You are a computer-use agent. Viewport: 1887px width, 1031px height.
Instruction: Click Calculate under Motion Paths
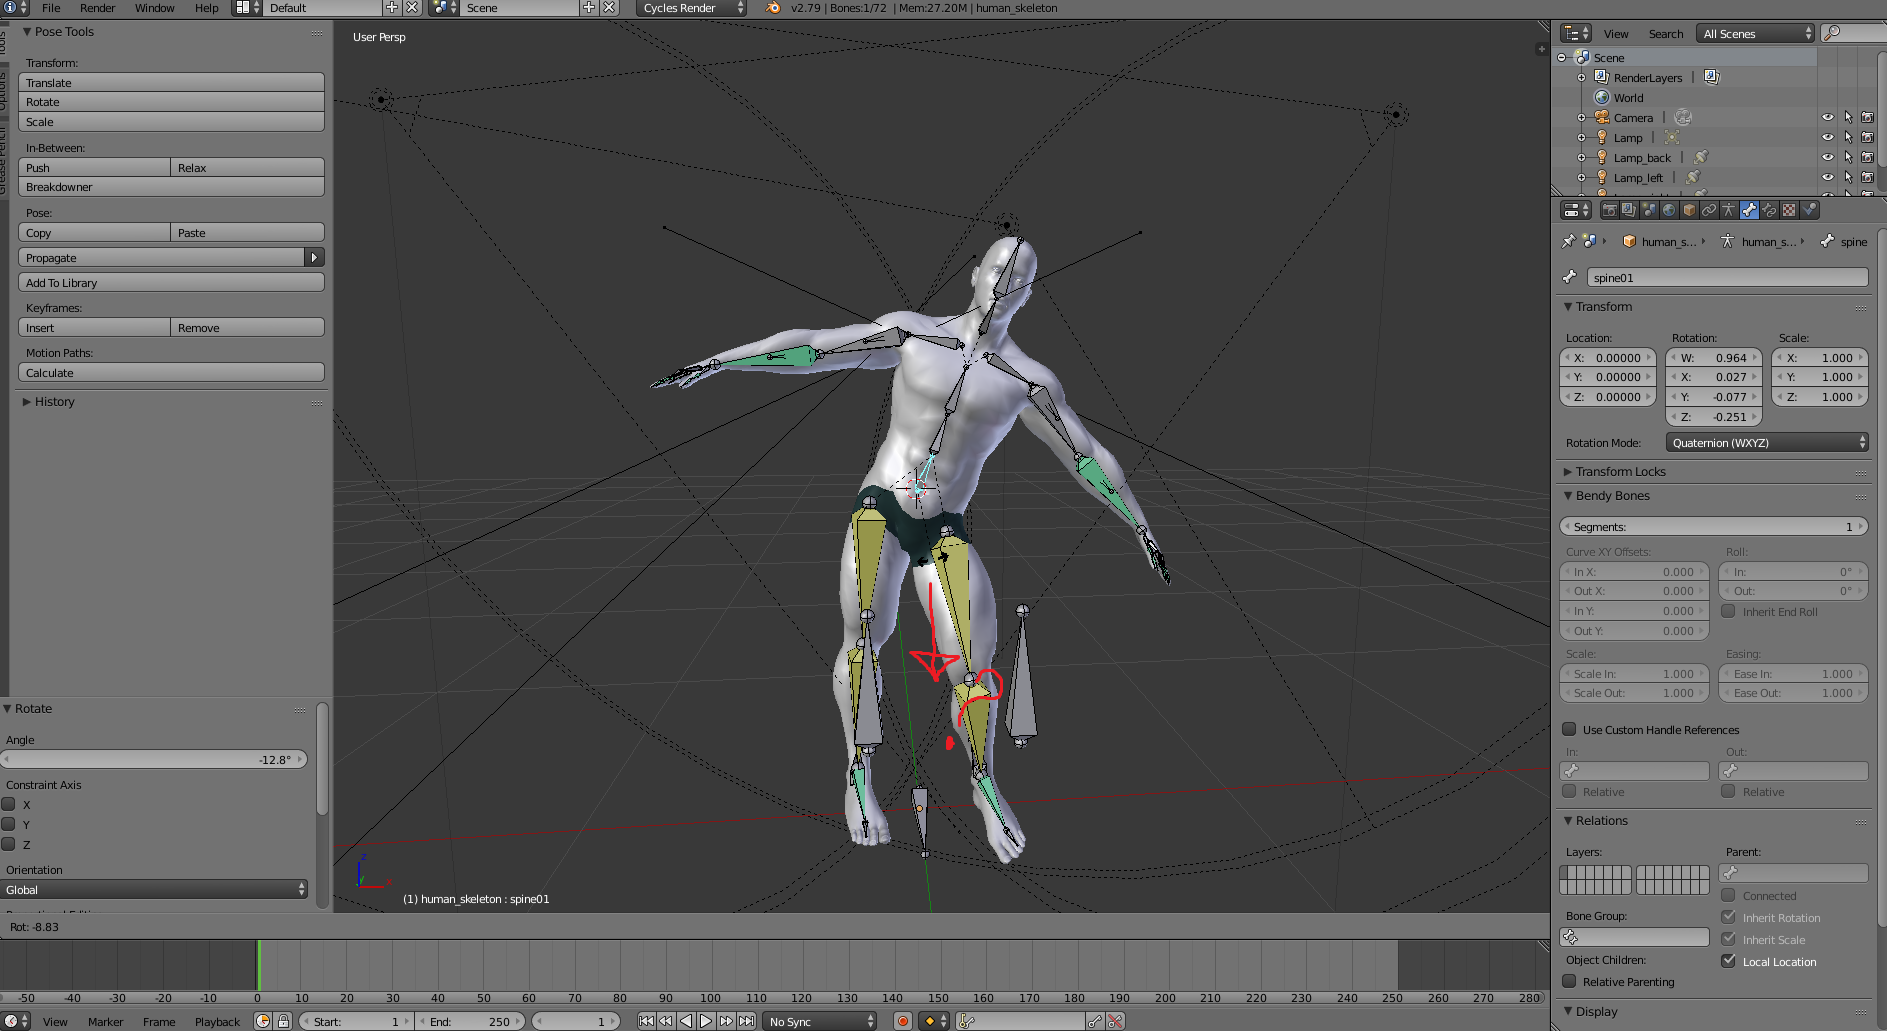pyautogui.click(x=171, y=372)
